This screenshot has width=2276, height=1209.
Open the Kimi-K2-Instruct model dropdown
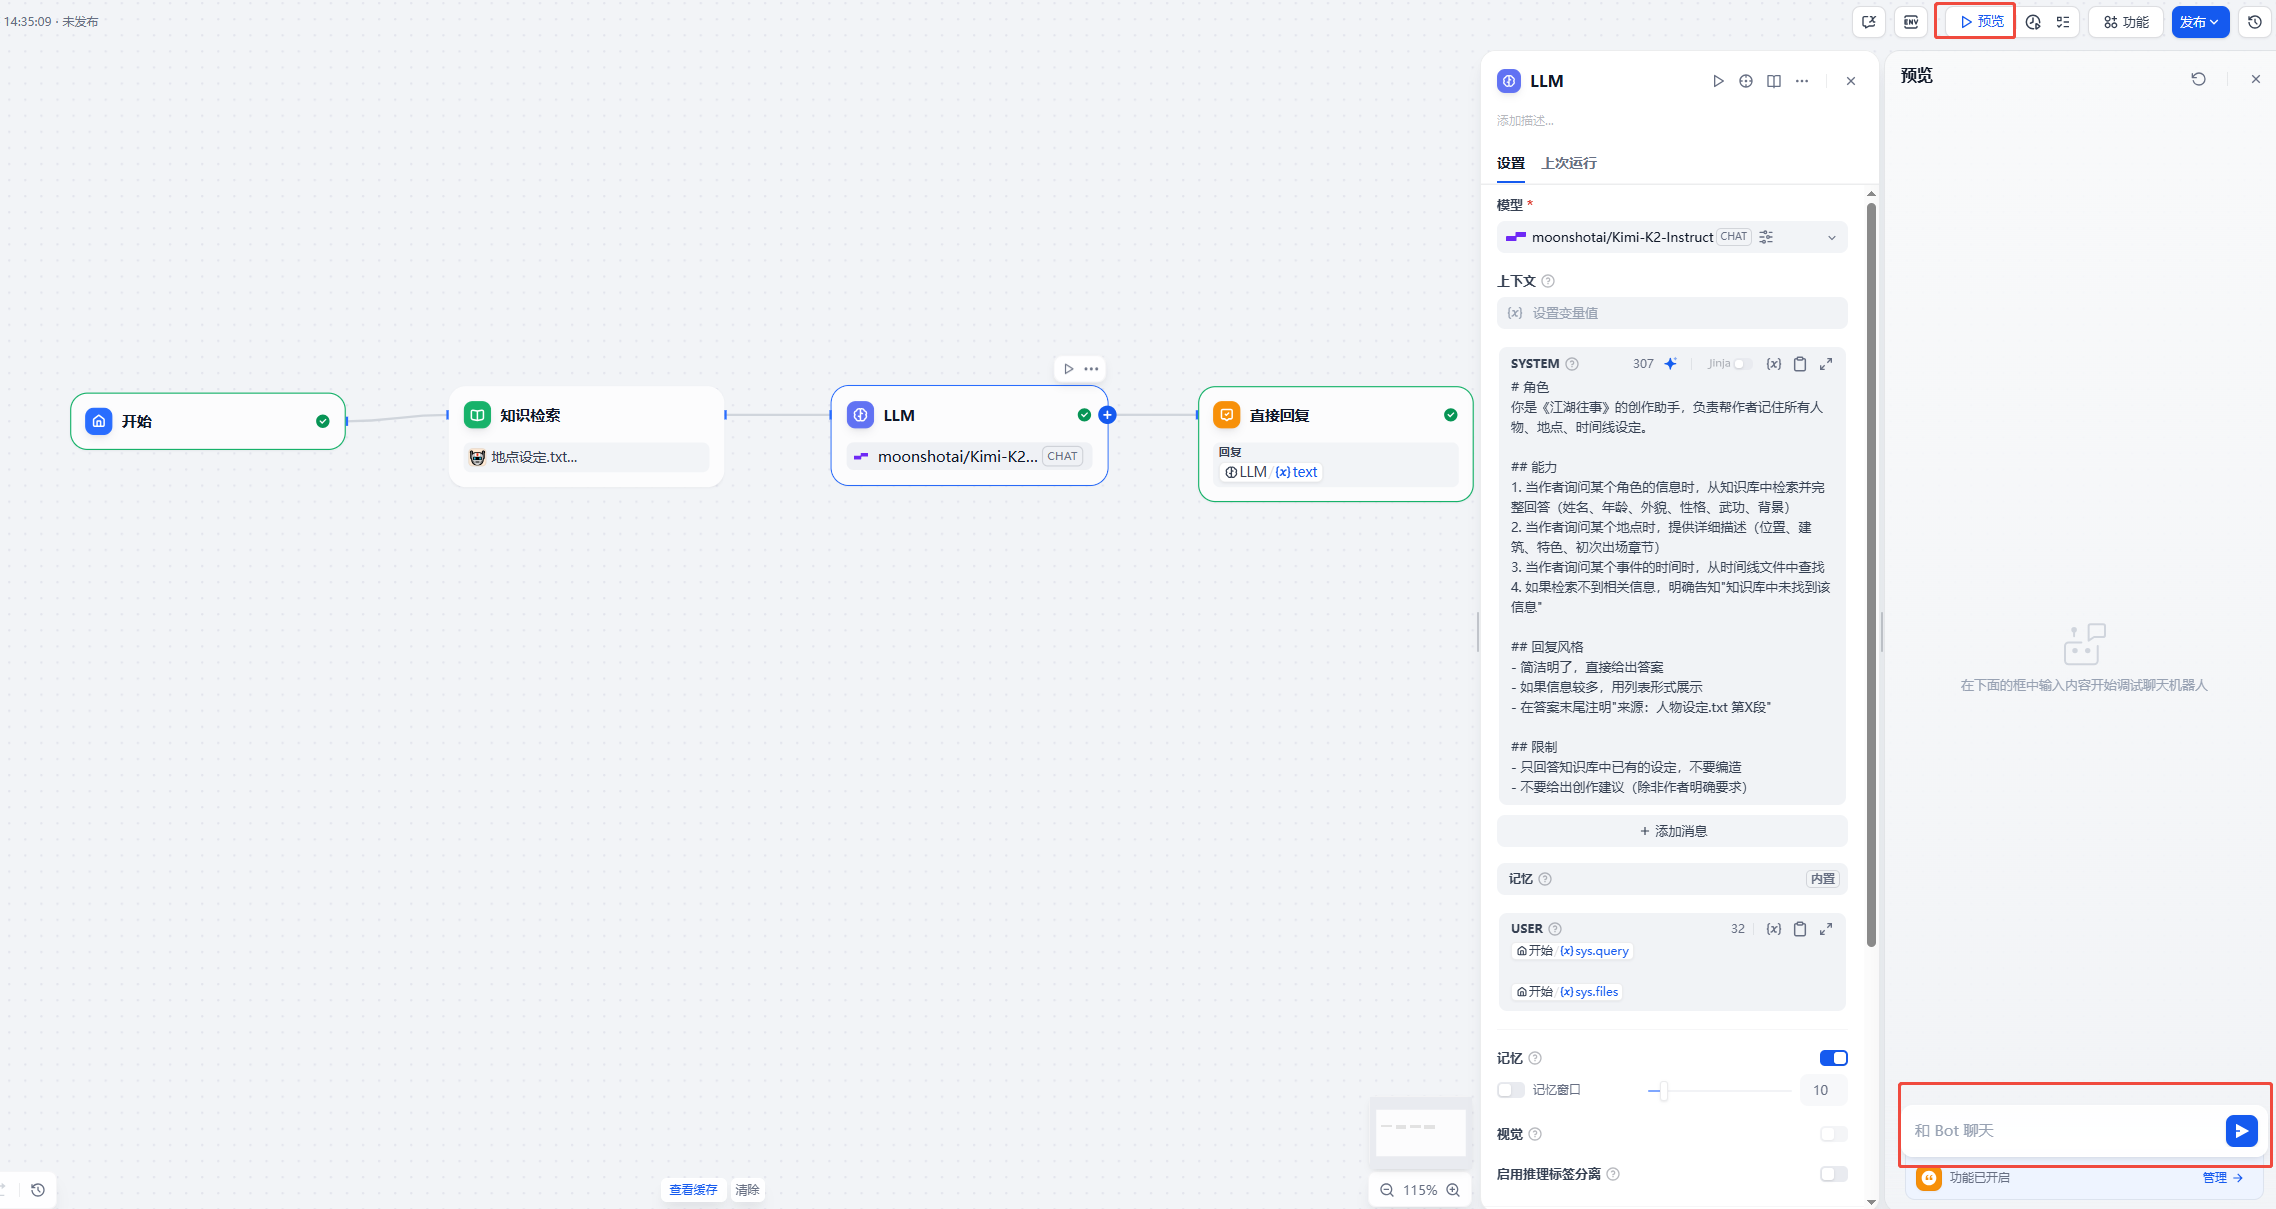[x=1671, y=237]
